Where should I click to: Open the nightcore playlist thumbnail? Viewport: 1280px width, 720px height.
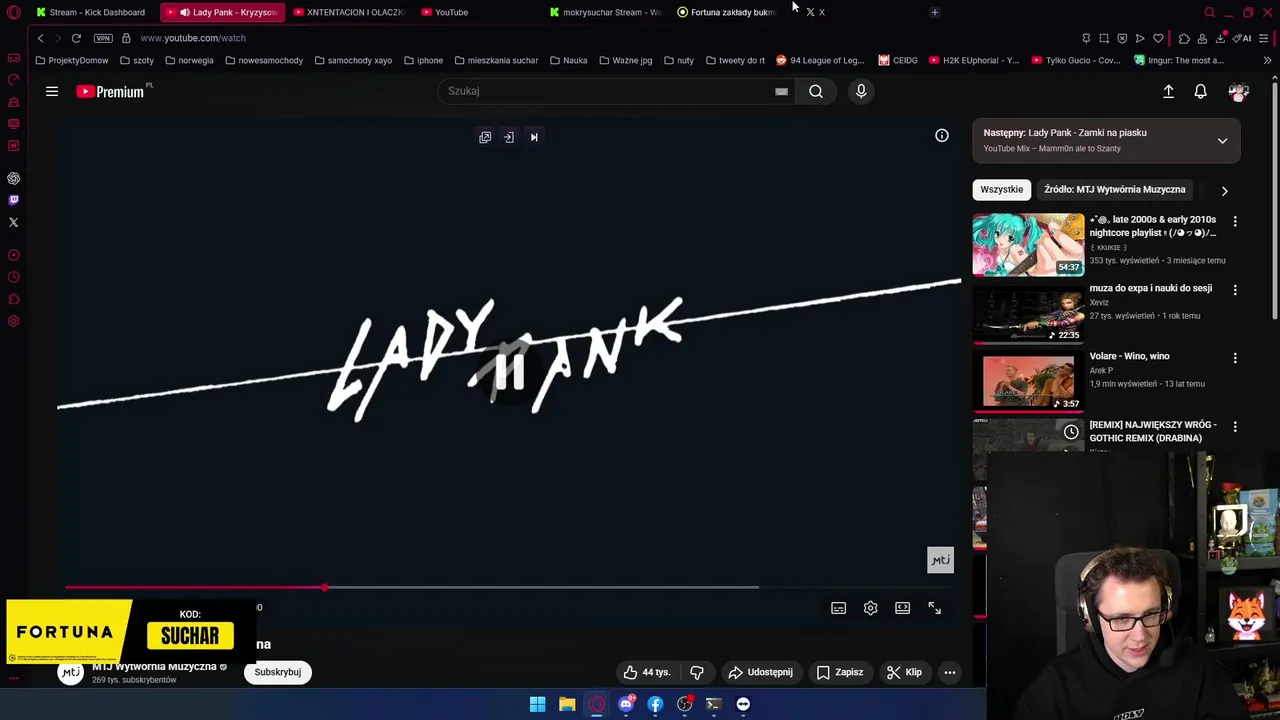point(1028,244)
